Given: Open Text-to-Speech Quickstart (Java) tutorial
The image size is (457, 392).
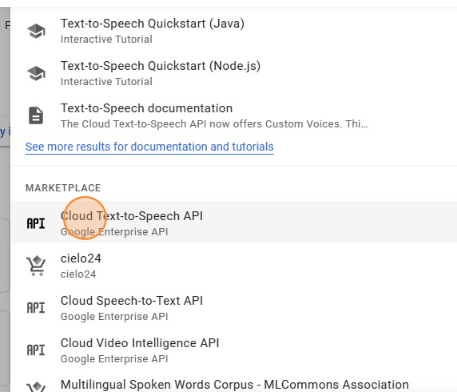Looking at the screenshot, I should [233, 31].
